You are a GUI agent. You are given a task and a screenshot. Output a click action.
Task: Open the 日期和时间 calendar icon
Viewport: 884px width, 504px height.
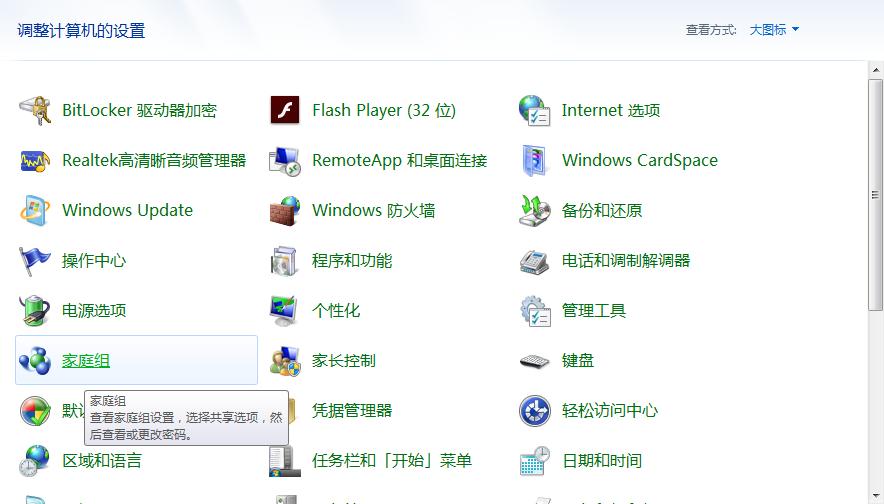pyautogui.click(x=534, y=461)
